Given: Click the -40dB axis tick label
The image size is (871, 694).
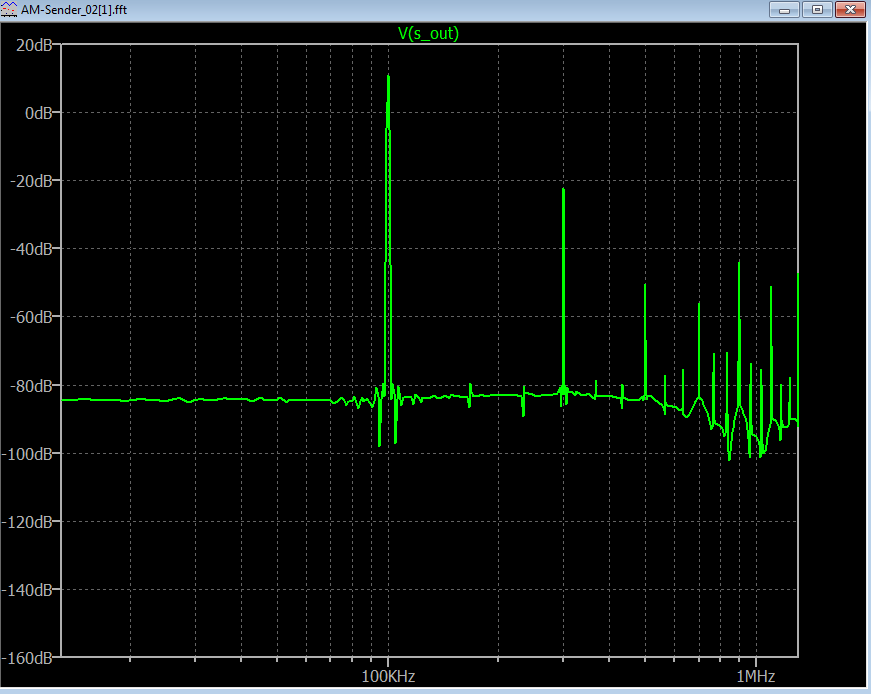Looking at the screenshot, I should click(x=31, y=249).
